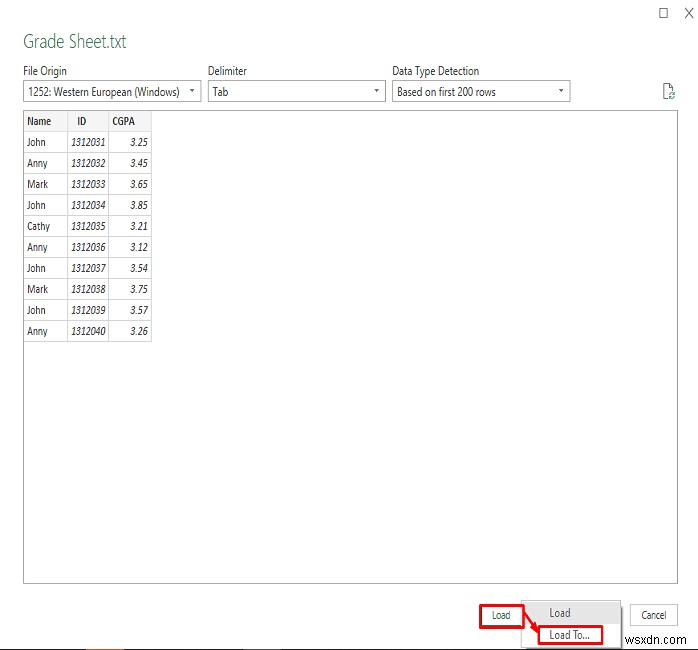
Task: Click the CGPA value 3.21
Action: coord(130,226)
